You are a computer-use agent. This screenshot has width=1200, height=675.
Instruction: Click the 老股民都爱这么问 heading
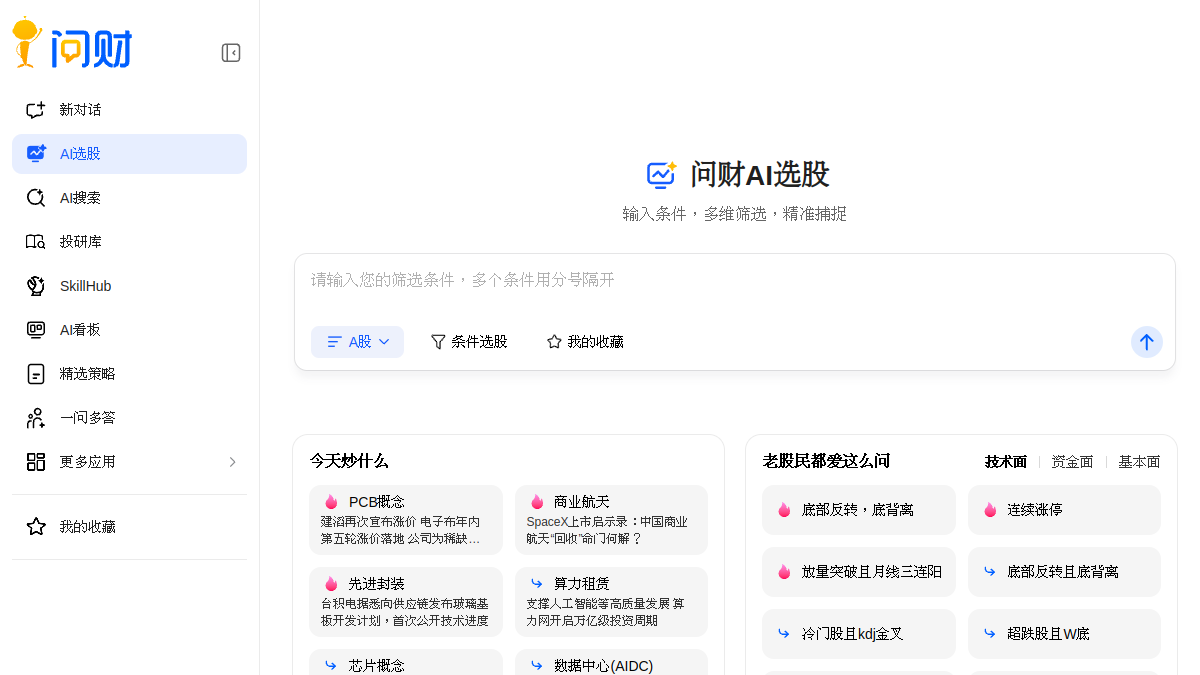(x=826, y=461)
